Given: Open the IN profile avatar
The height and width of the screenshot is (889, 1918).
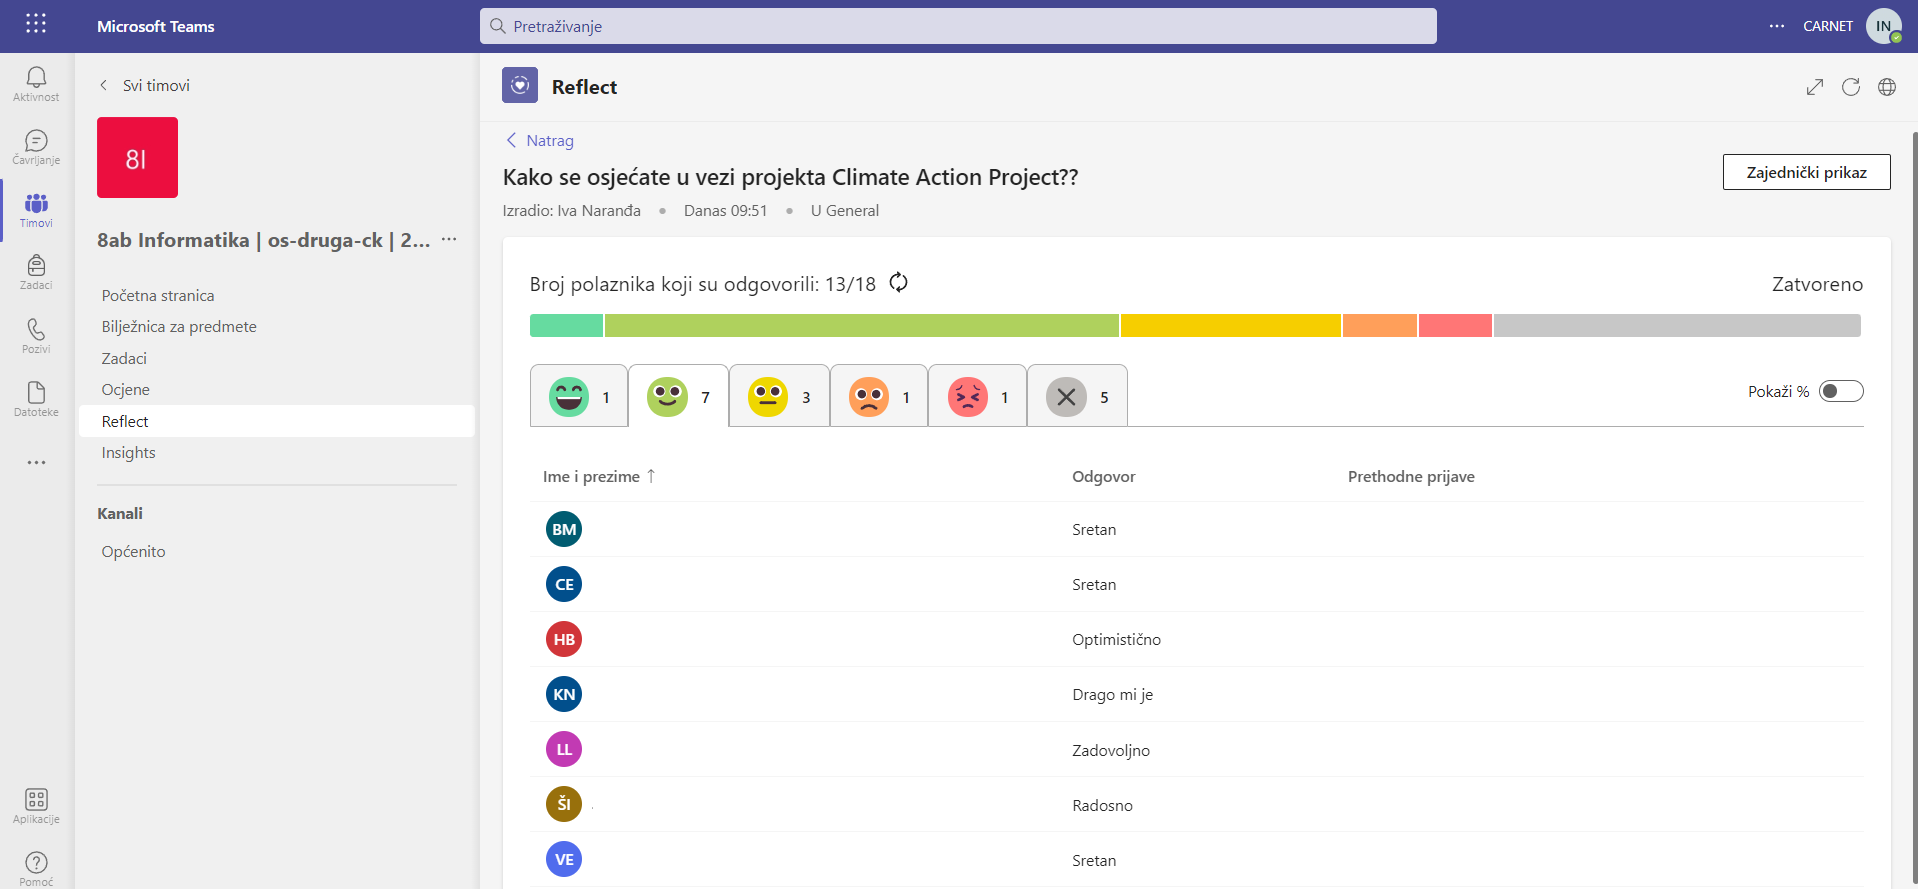Looking at the screenshot, I should point(1883,26).
